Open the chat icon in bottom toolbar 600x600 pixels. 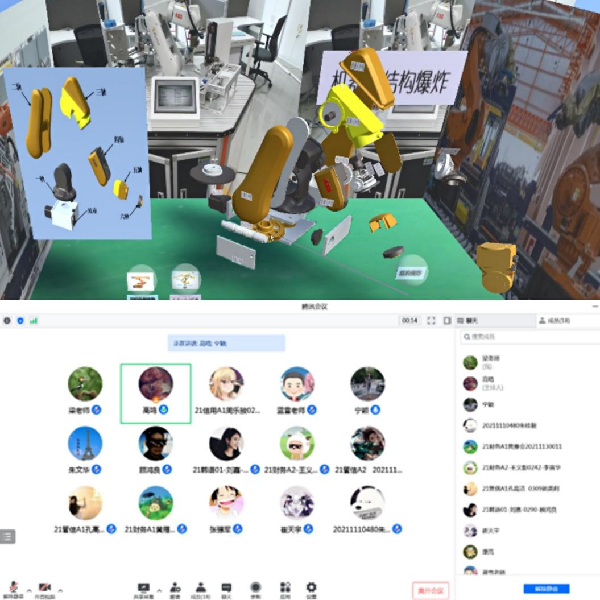pyautogui.click(x=227, y=587)
